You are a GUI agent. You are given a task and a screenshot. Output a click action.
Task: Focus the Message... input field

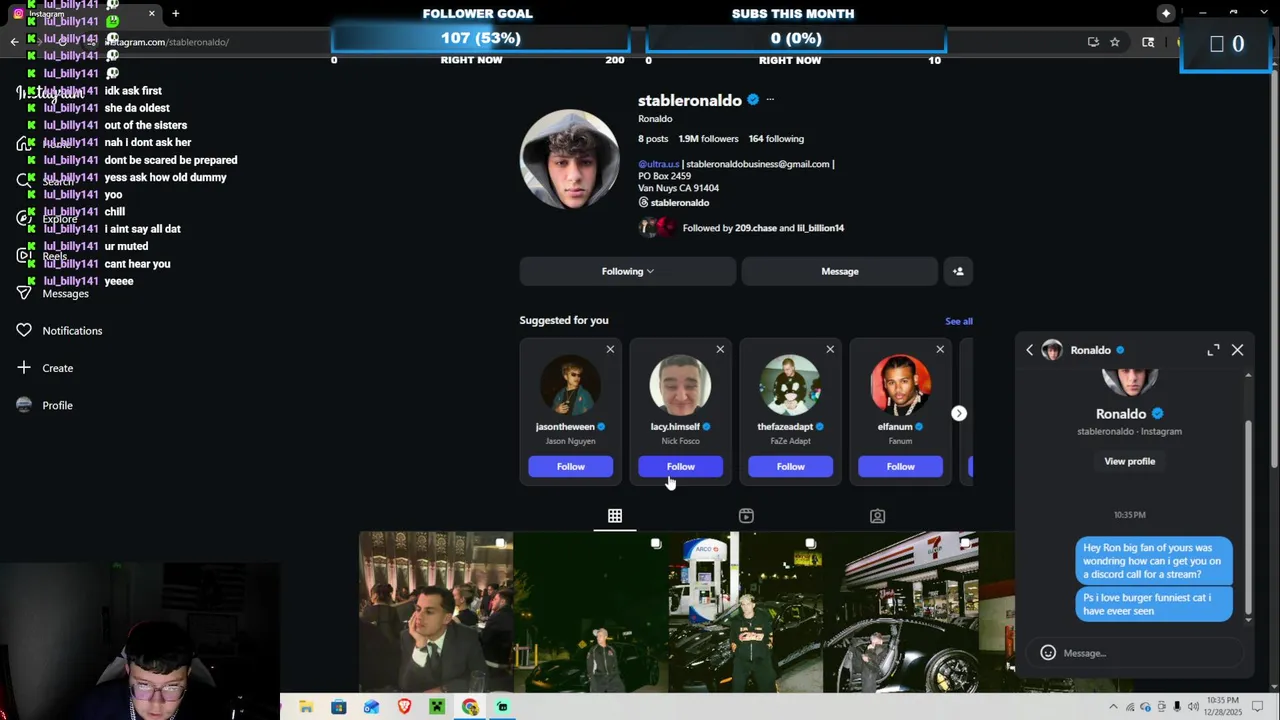click(1145, 653)
